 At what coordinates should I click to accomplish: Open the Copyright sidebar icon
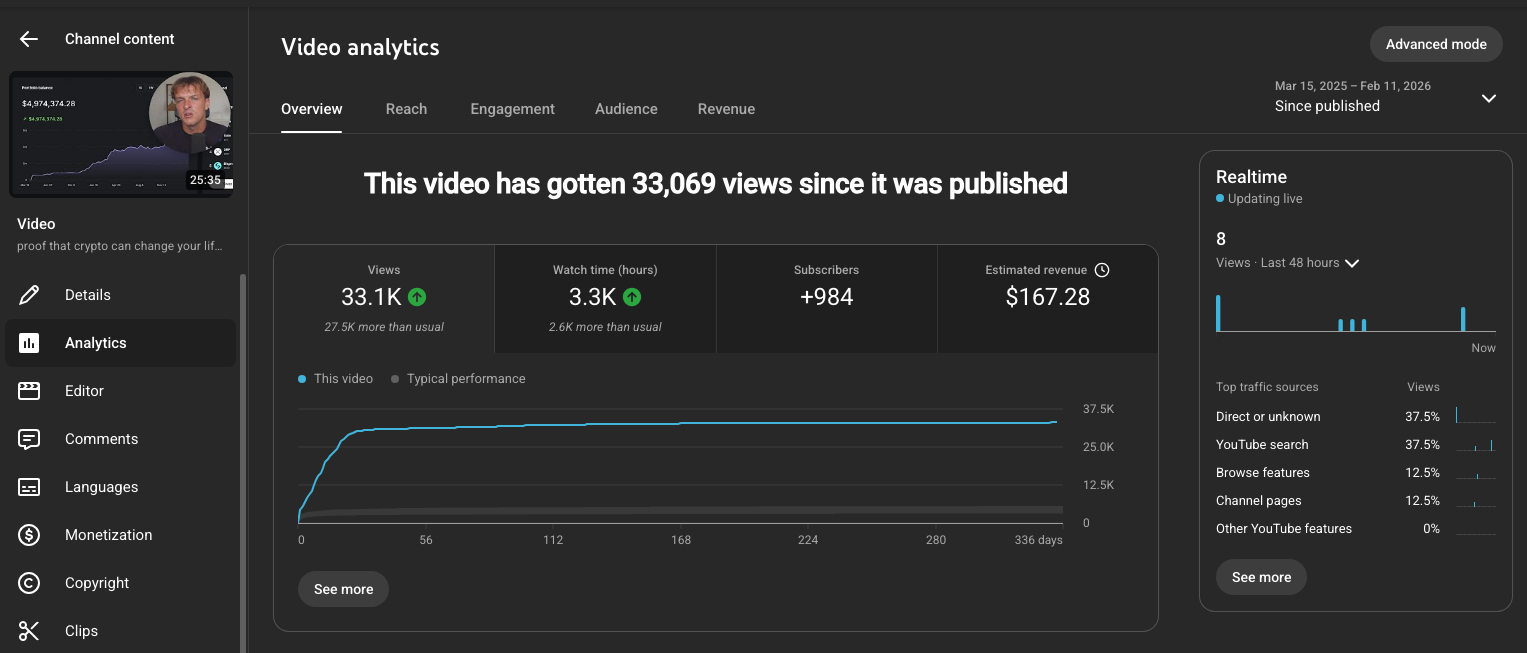tap(29, 582)
